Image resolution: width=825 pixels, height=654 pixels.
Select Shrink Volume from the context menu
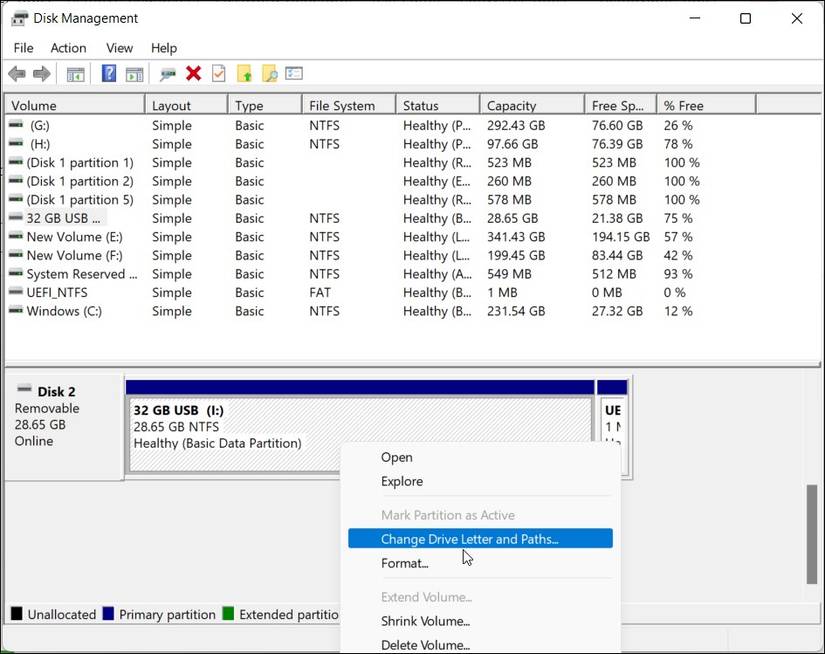pos(425,621)
